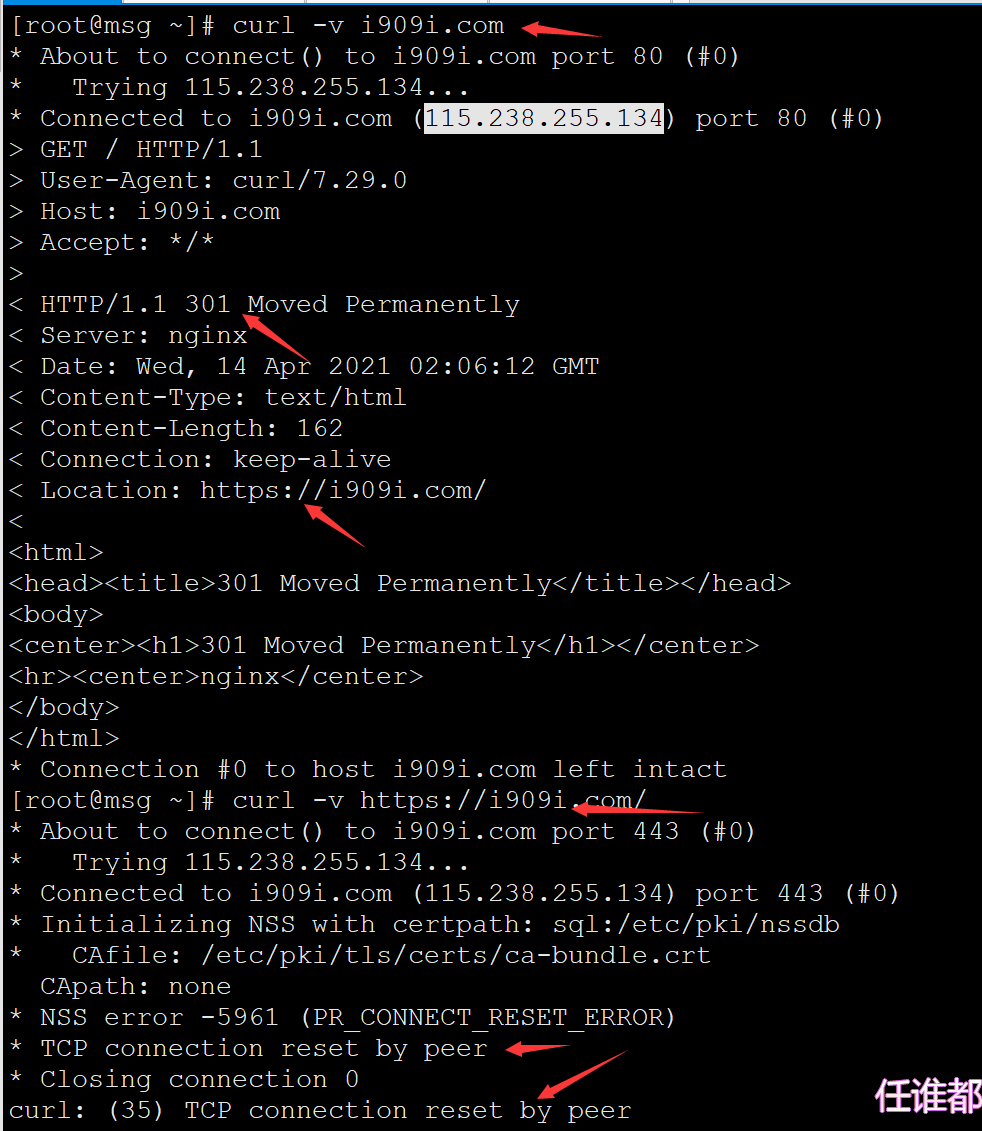Image resolution: width=982 pixels, height=1131 pixels.
Task: Click the highlighted IP address 115.238.255.134
Action: click(x=543, y=118)
